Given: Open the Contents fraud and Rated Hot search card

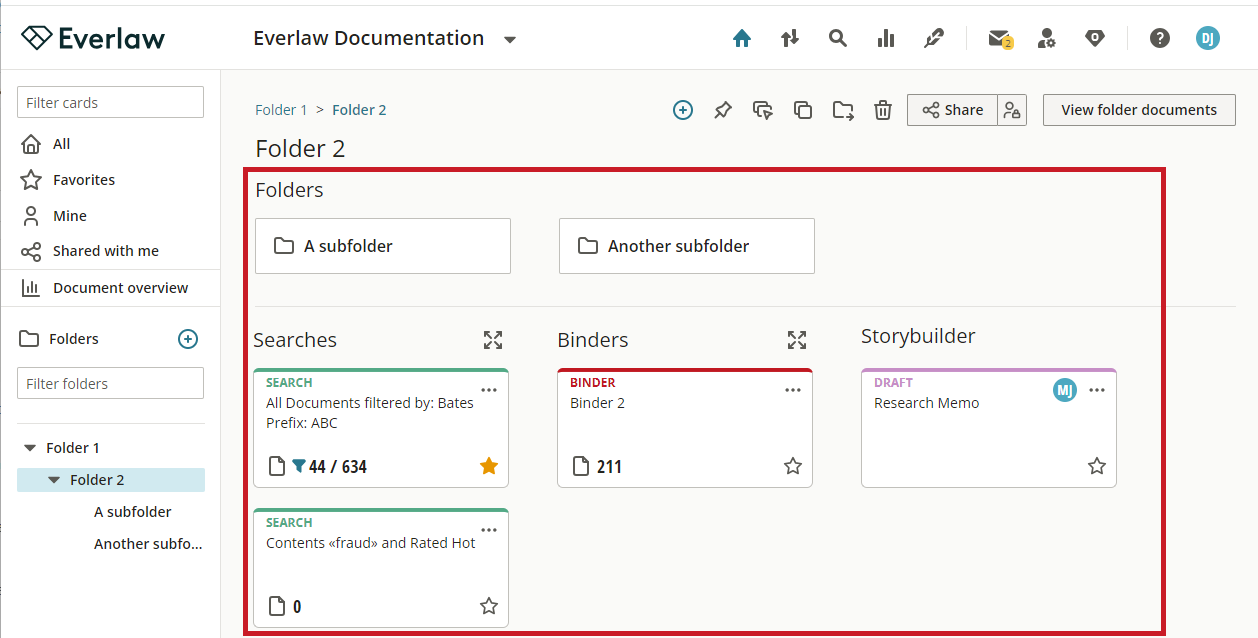Looking at the screenshot, I should point(381,568).
